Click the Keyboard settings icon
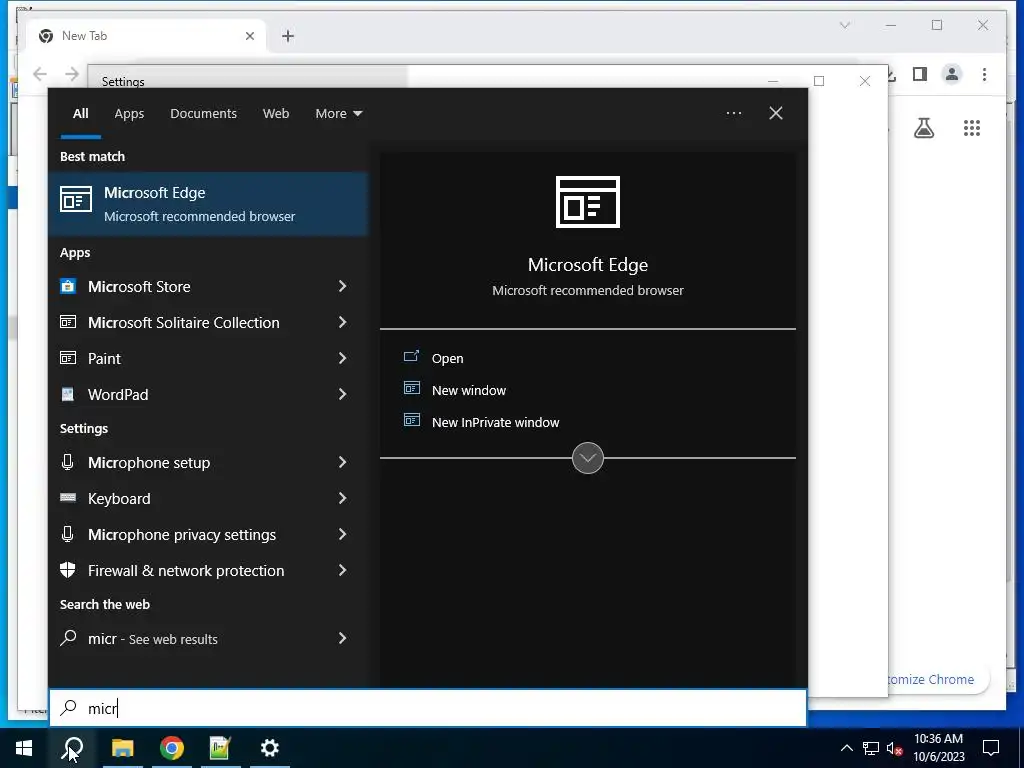Image resolution: width=1024 pixels, height=768 pixels. pyautogui.click(x=68, y=498)
